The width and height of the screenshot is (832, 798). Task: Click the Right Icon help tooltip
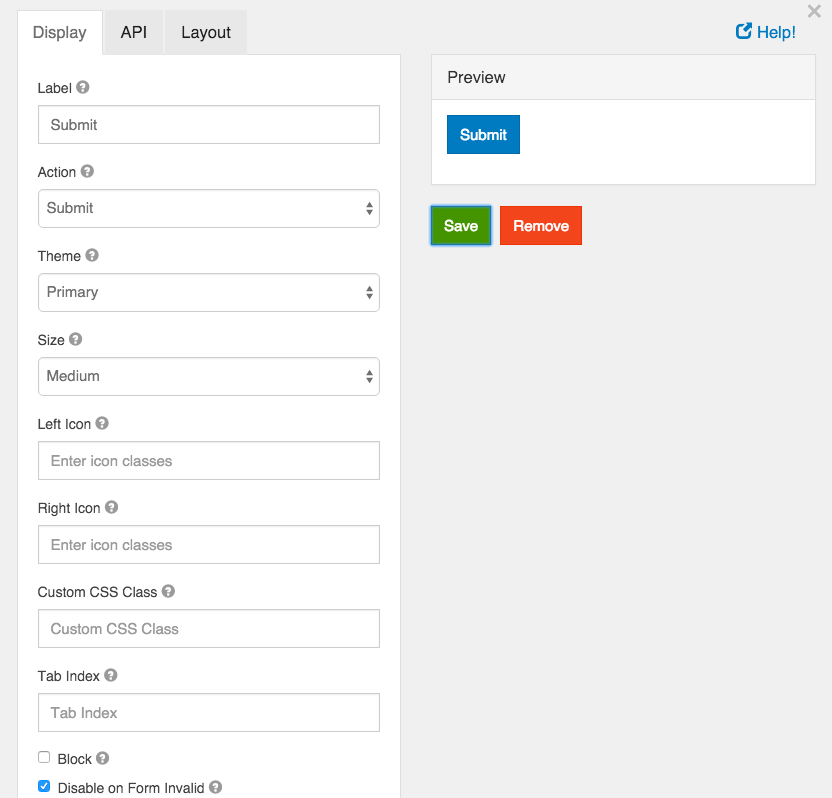point(110,508)
